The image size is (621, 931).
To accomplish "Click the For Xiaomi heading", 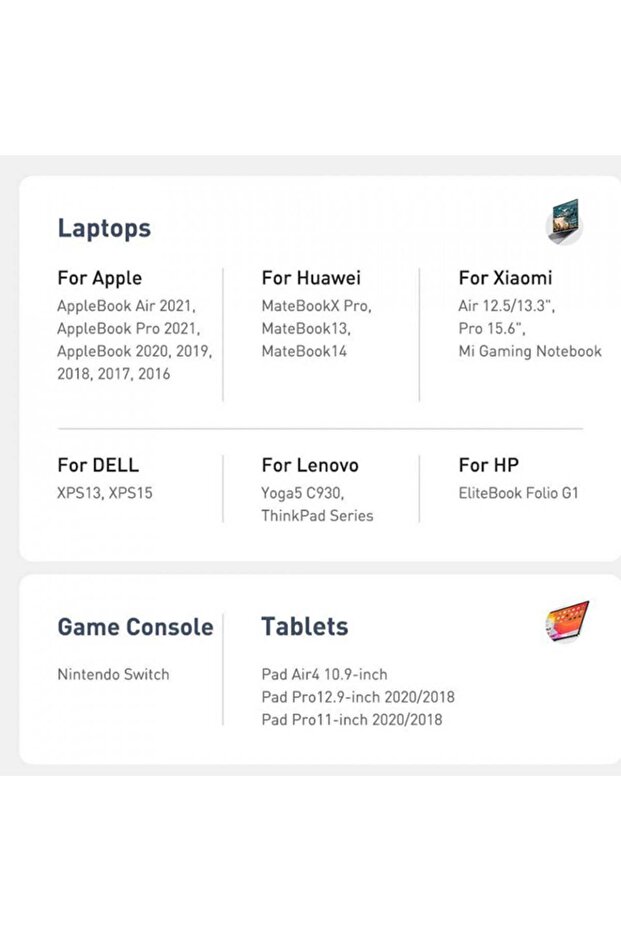I will (505, 278).
